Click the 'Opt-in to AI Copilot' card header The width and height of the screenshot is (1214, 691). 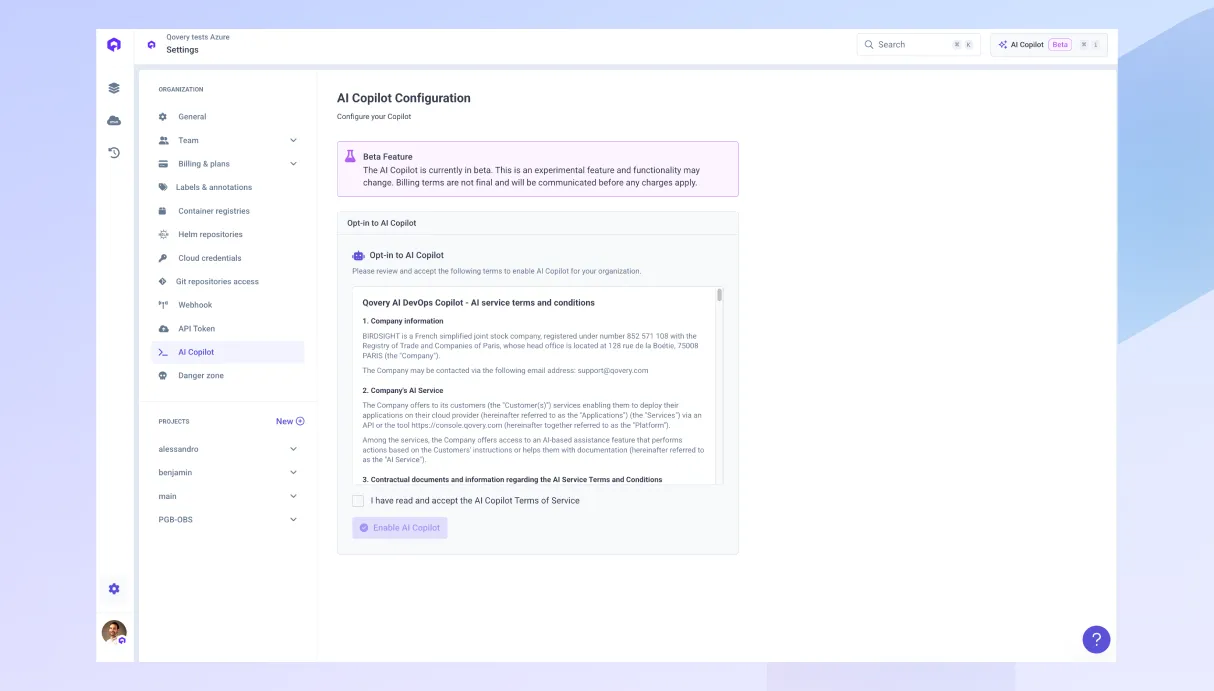coord(538,223)
